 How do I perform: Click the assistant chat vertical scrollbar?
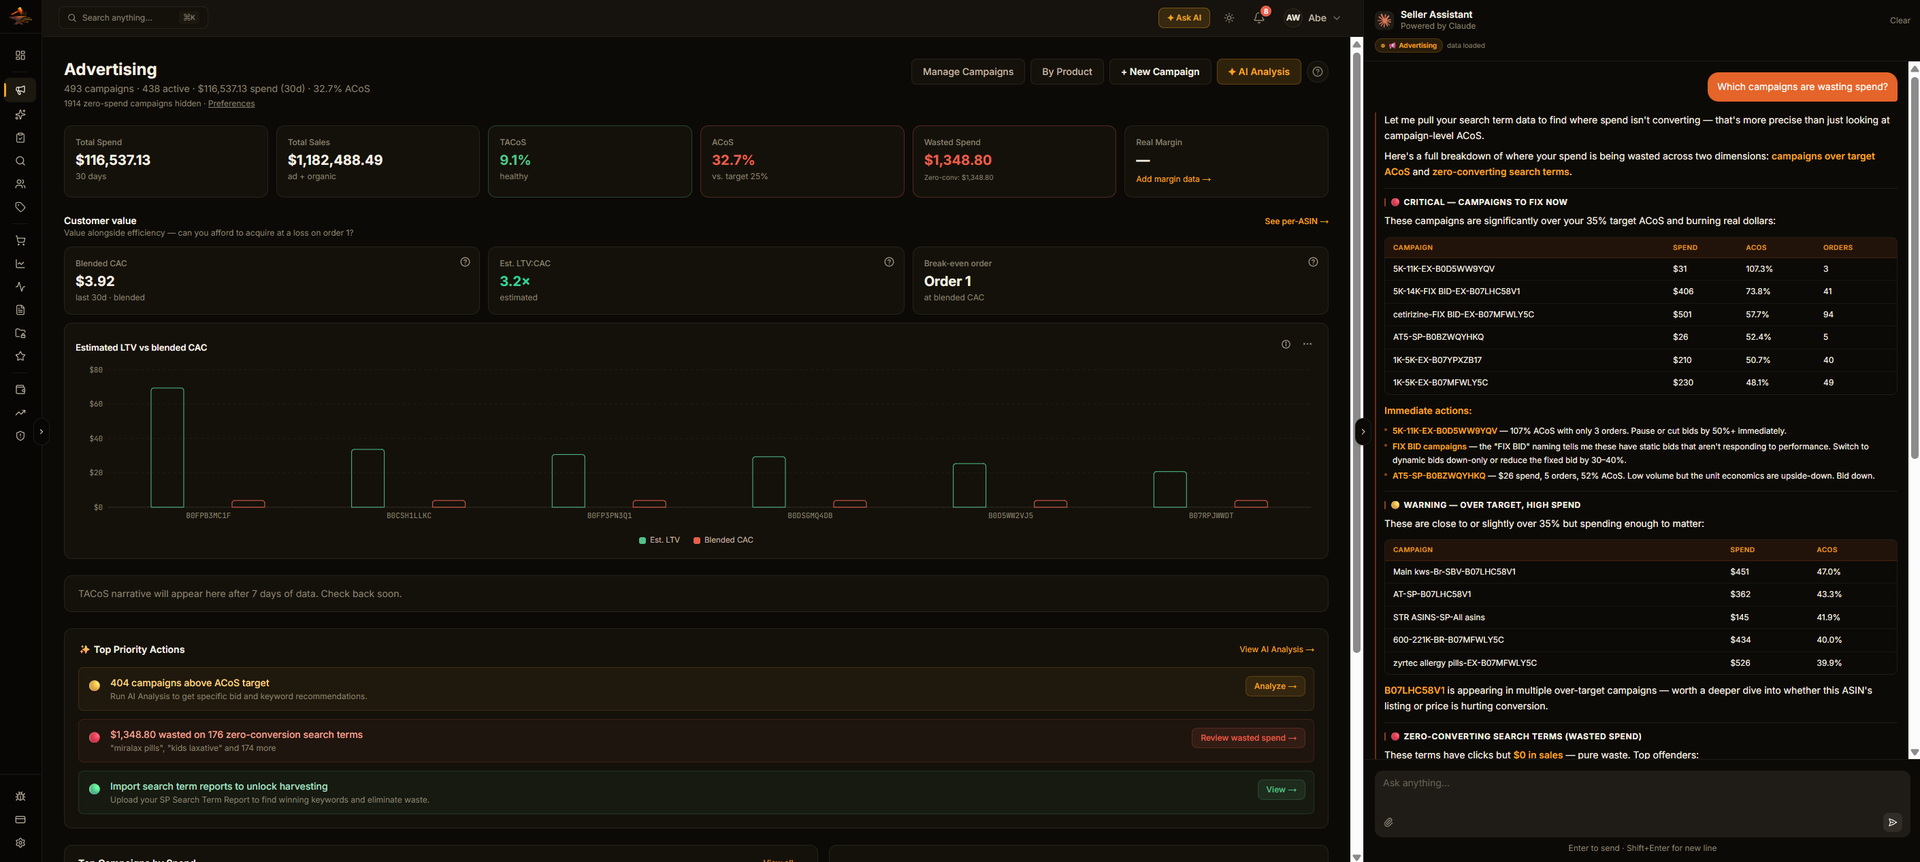pos(1915,266)
